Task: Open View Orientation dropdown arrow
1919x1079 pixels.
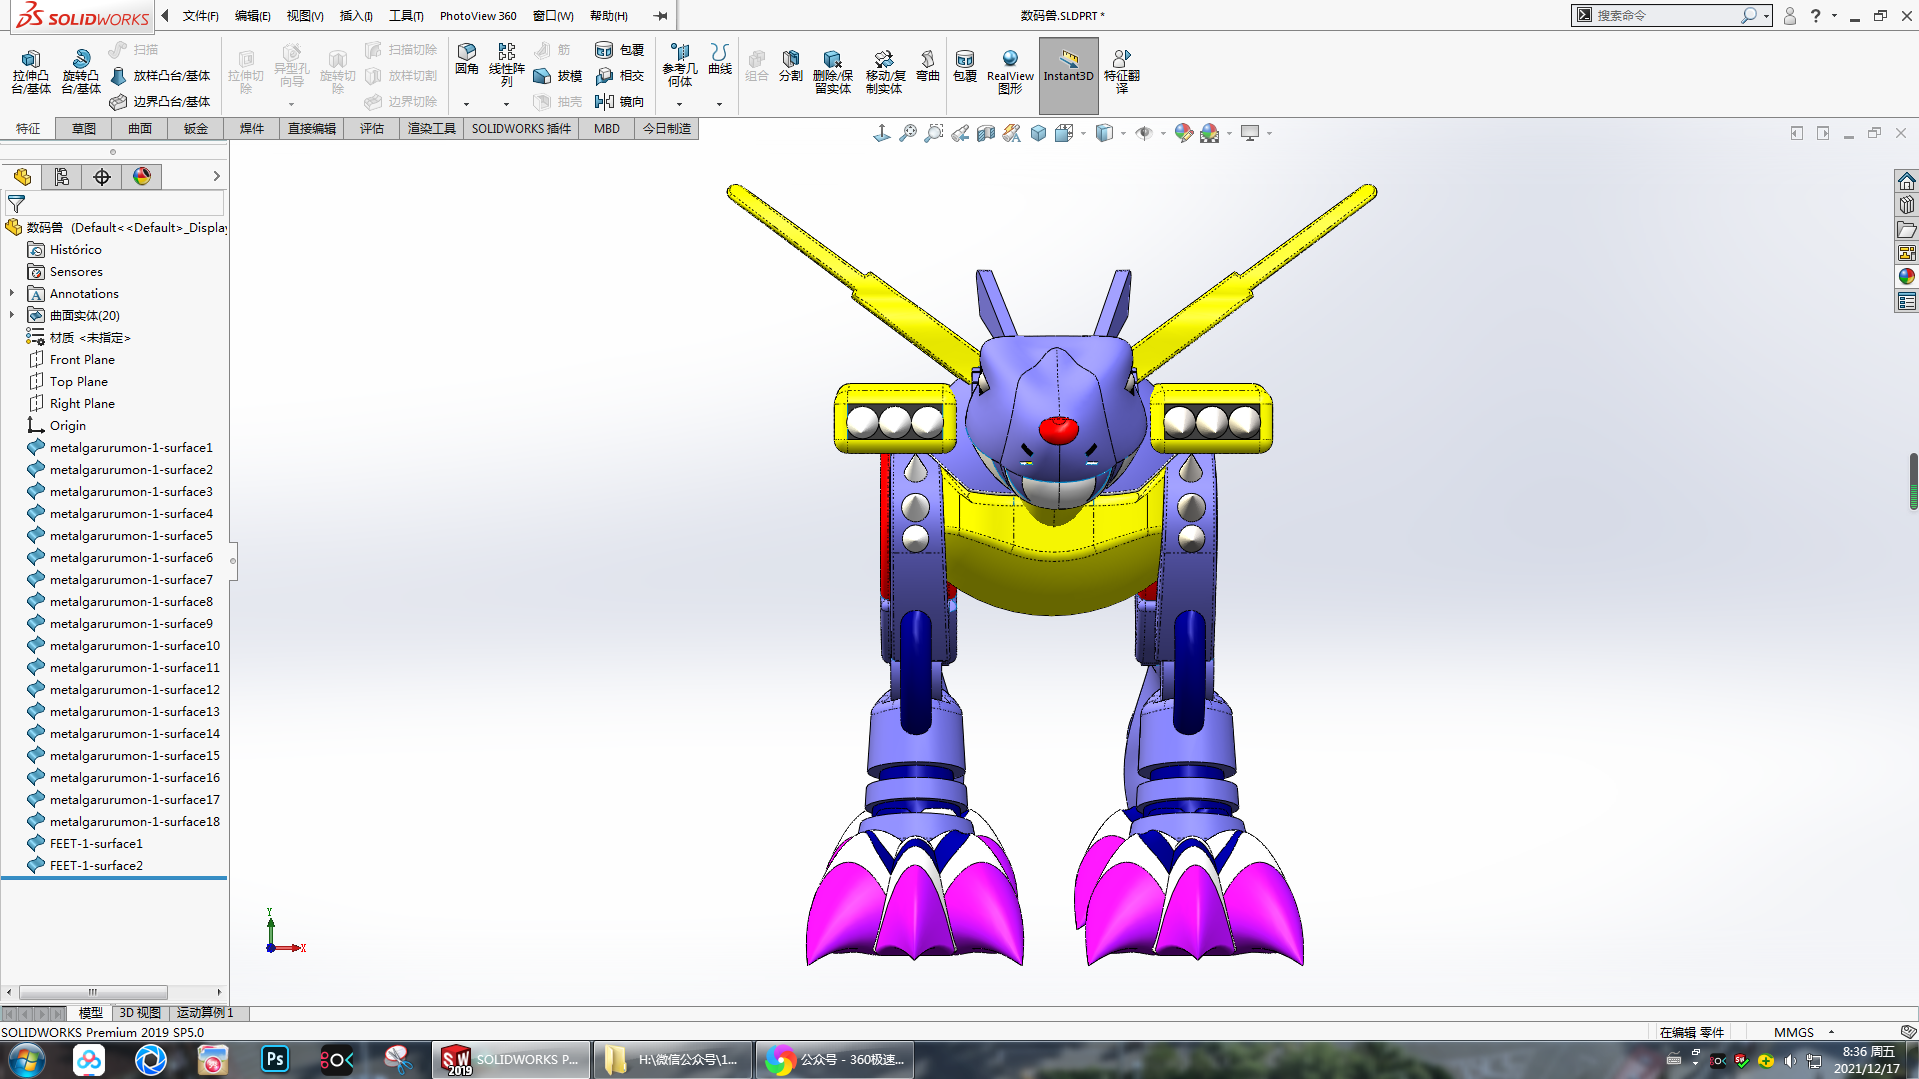Action: 1083,134
